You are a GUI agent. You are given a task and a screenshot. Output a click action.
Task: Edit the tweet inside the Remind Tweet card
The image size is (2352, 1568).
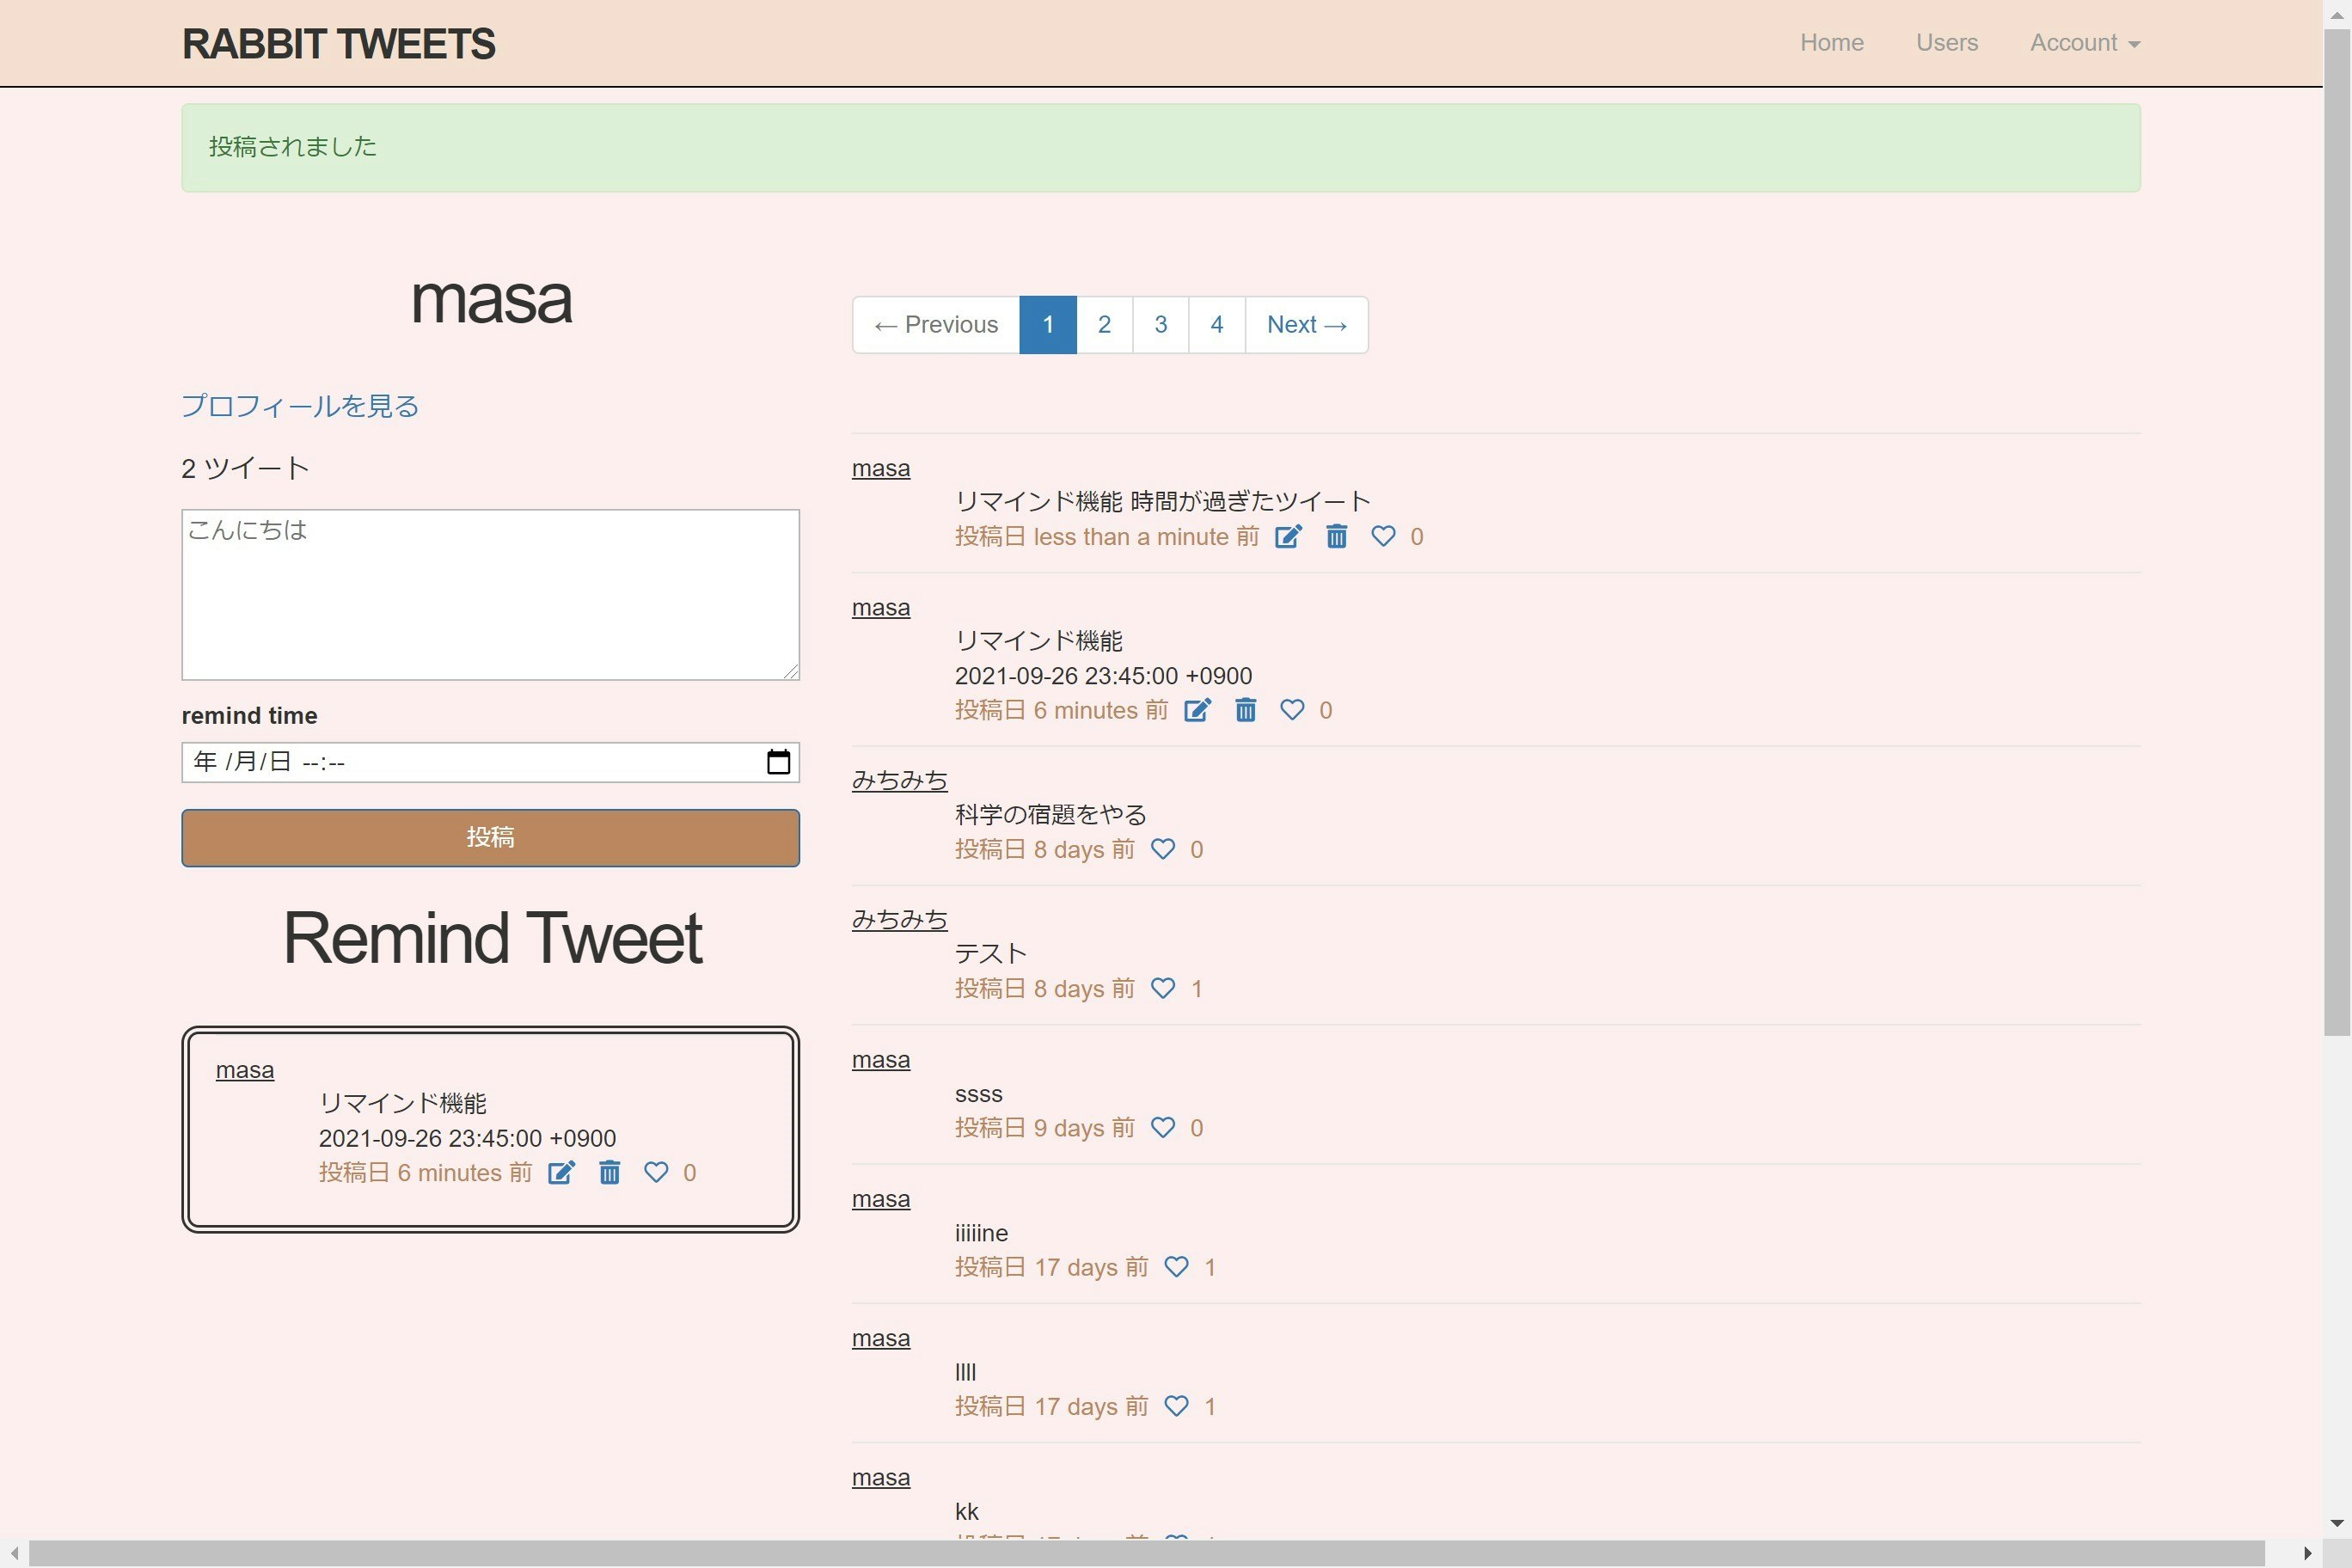click(x=561, y=1172)
